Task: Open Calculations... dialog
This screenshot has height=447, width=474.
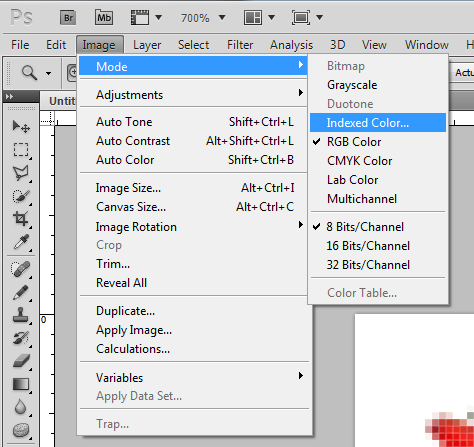Action: point(194,349)
